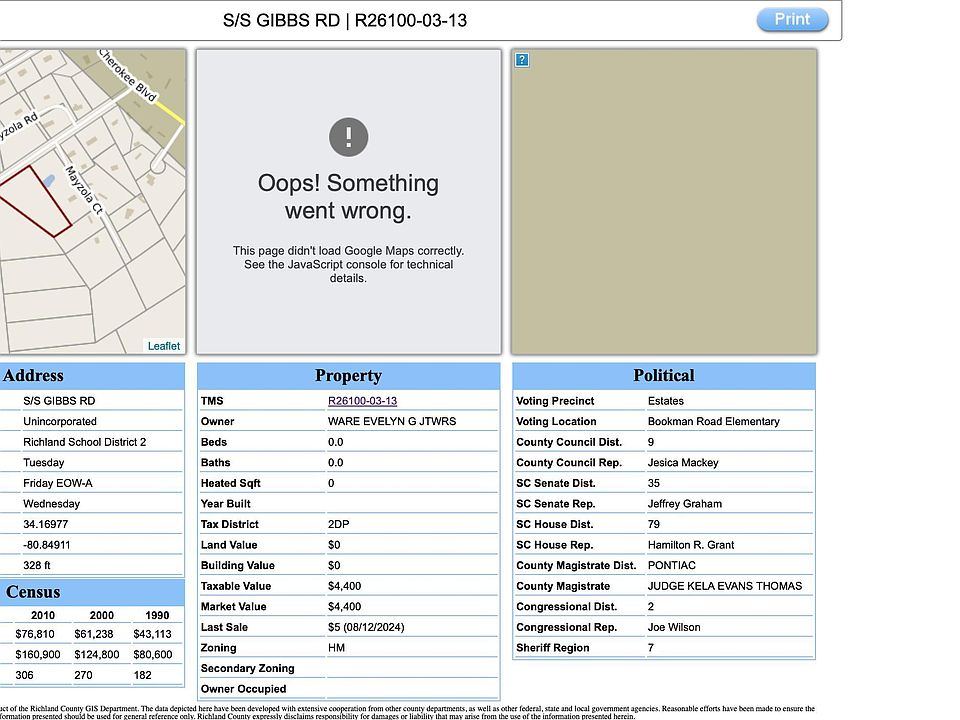The image size is (960, 720).
Task: Click the census value $124,800
Action: pyautogui.click(x=97, y=655)
